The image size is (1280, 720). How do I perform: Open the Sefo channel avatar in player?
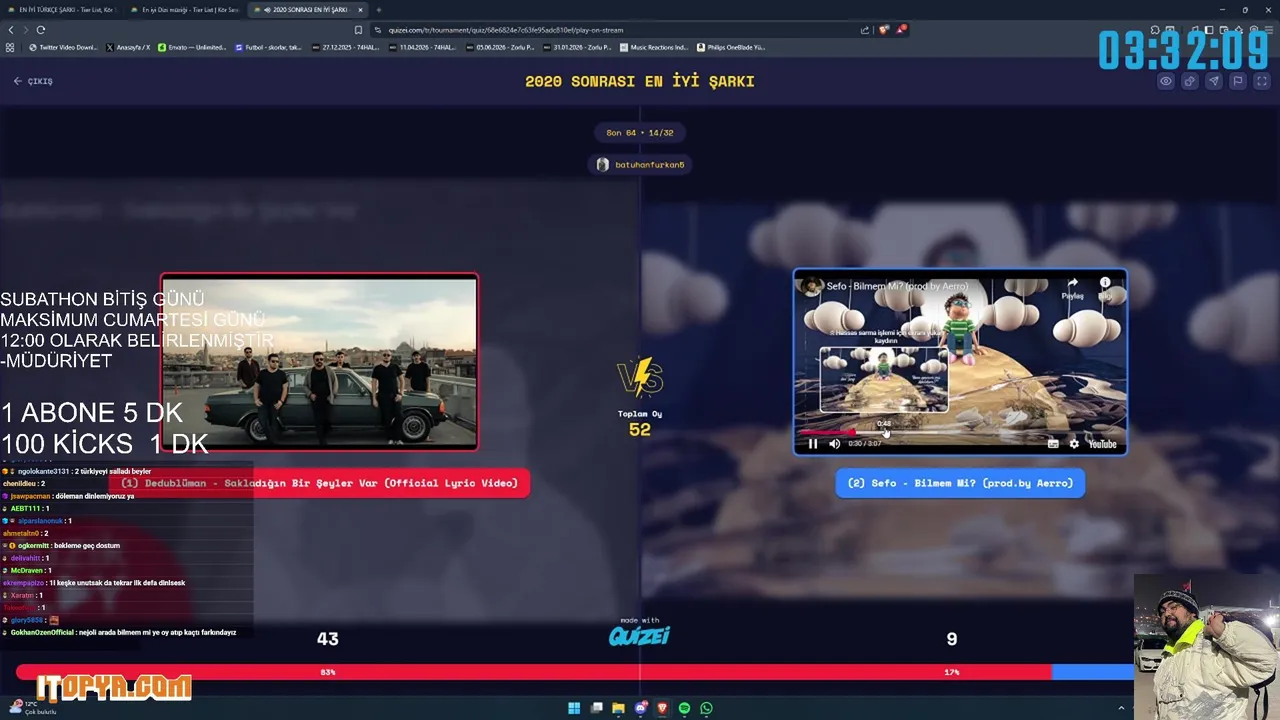coord(810,286)
